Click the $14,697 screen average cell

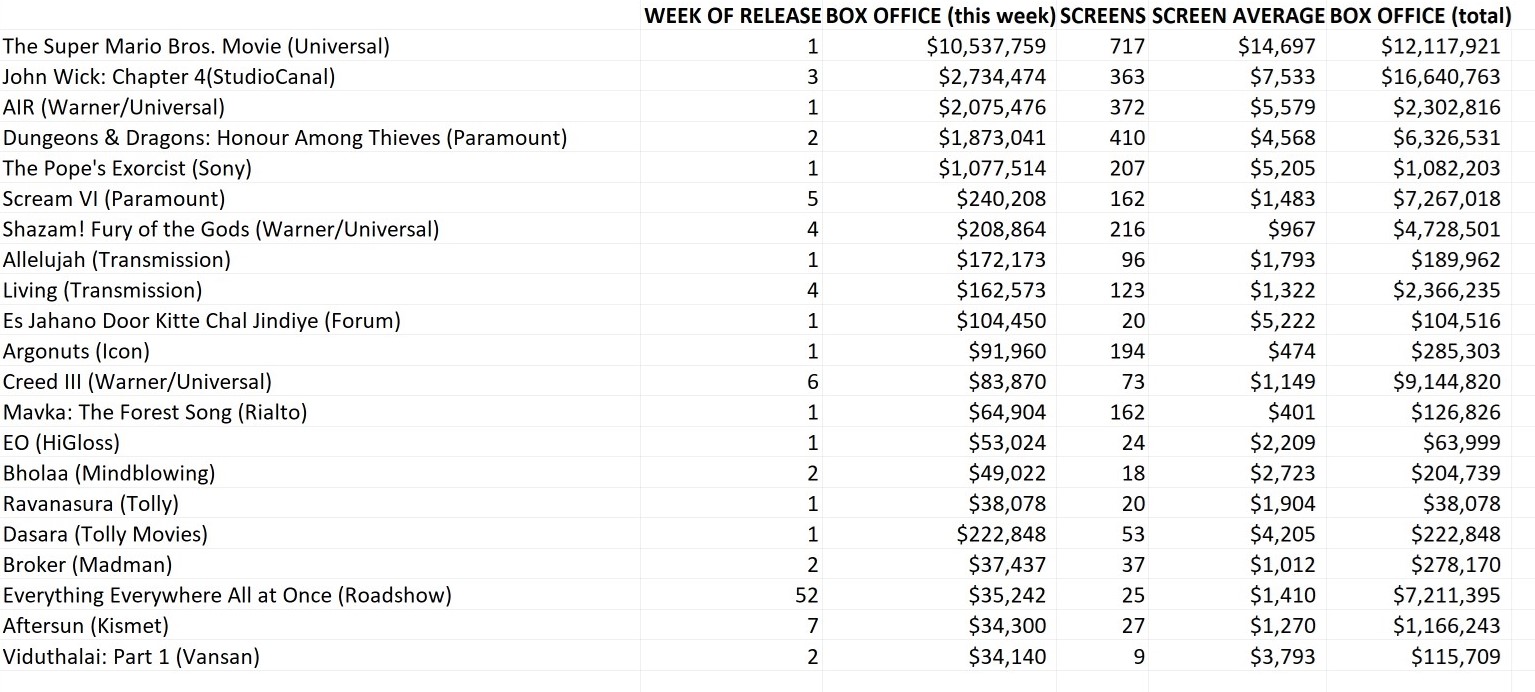click(1283, 46)
